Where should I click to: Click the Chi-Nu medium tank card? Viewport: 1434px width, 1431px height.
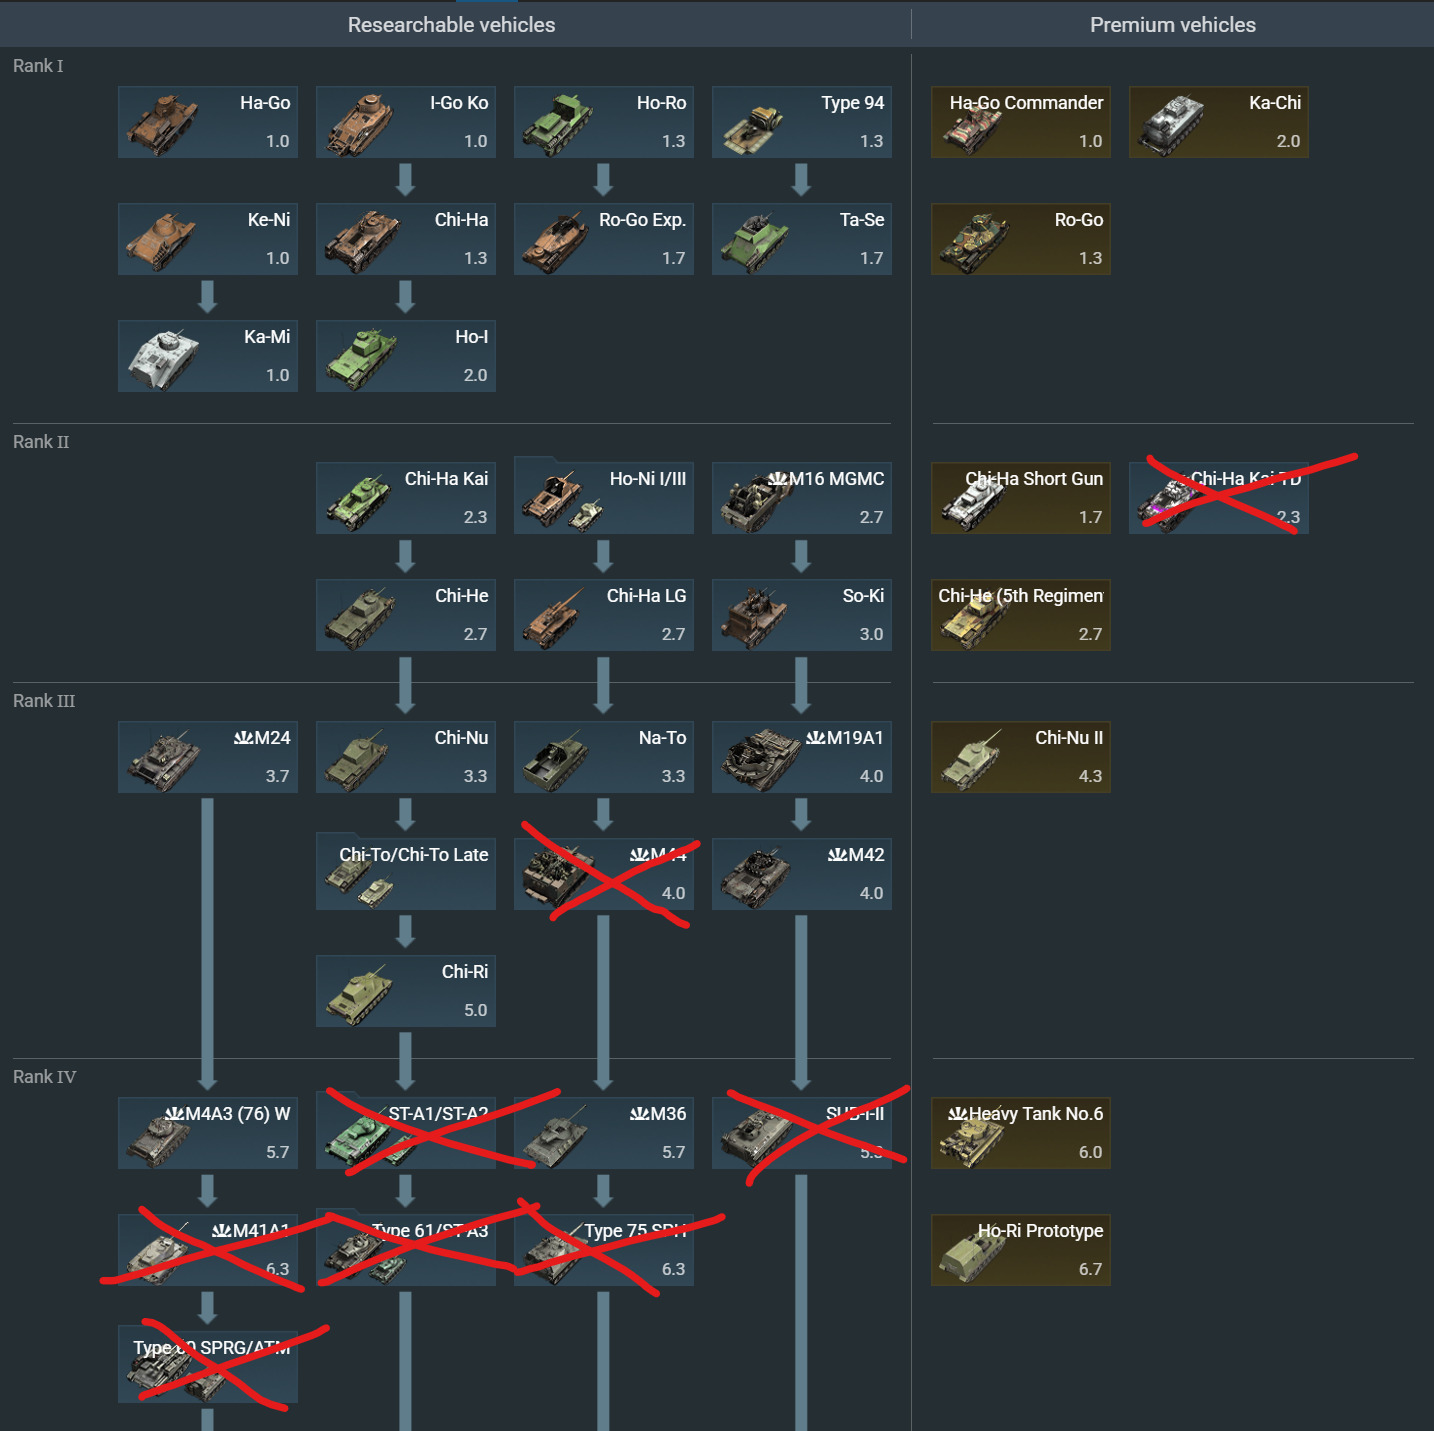point(406,757)
